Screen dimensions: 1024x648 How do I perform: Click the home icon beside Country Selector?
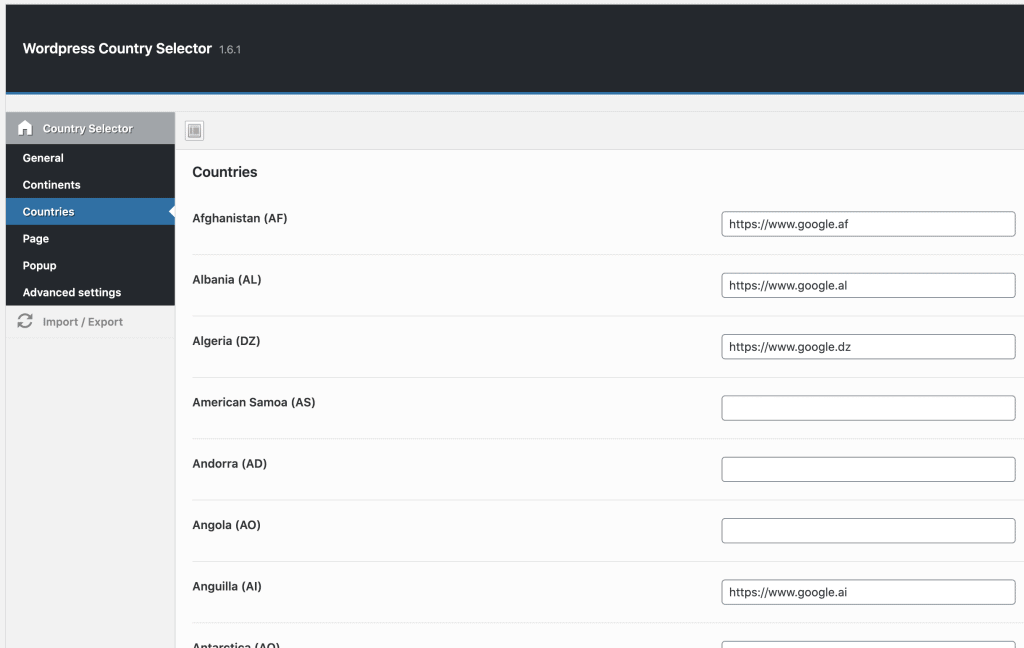pos(25,128)
